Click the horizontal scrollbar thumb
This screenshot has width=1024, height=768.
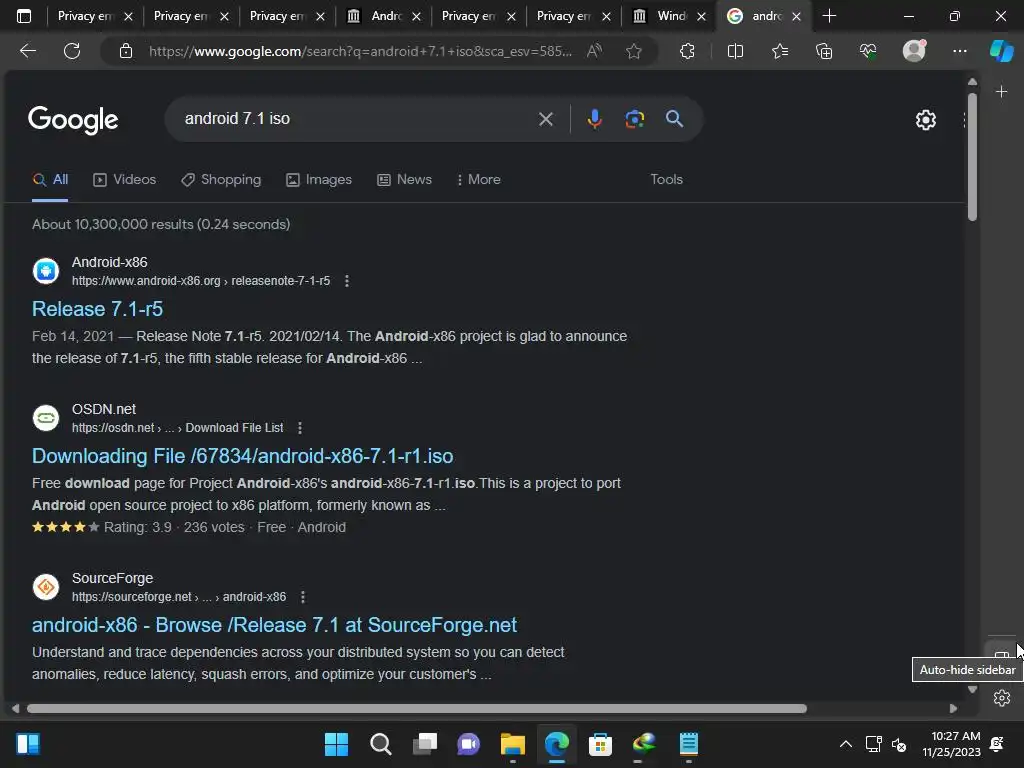(417, 709)
